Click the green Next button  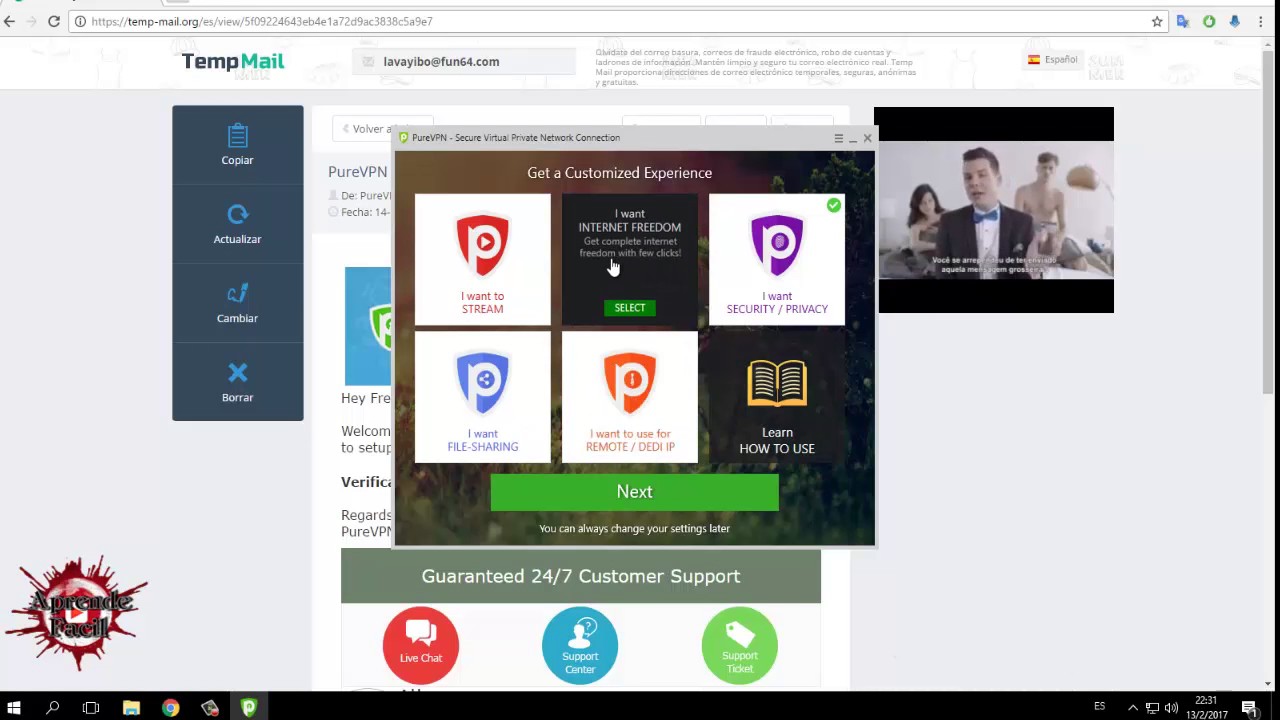click(634, 492)
